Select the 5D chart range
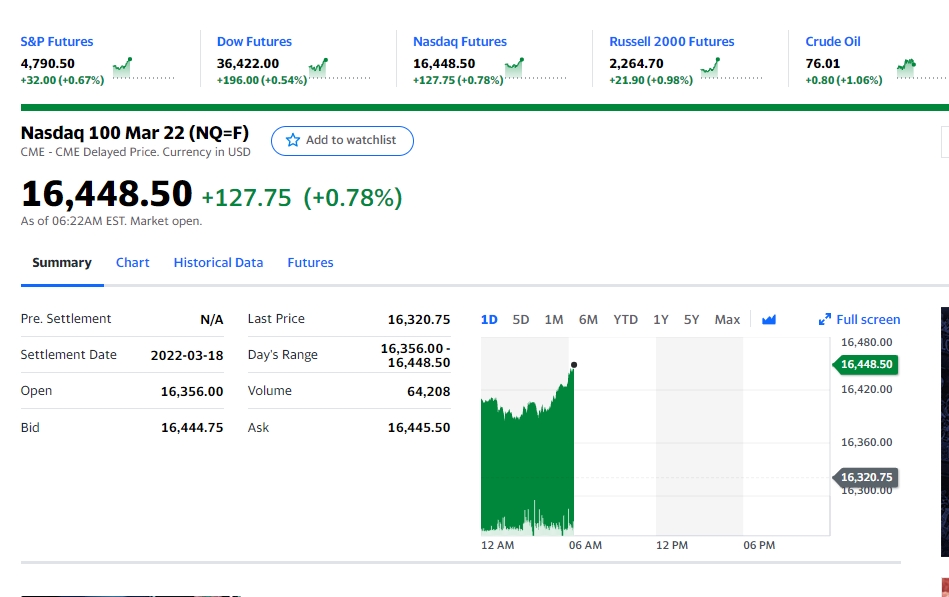This screenshot has width=949, height=597. 520,320
